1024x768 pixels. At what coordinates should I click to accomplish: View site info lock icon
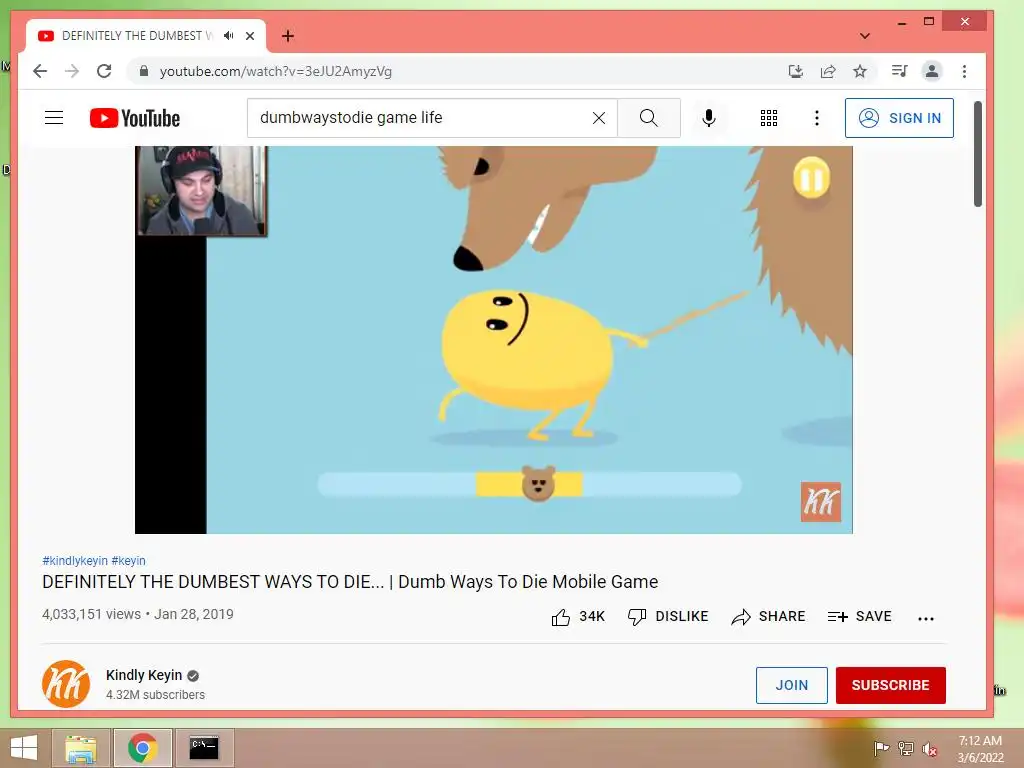[x=144, y=71]
